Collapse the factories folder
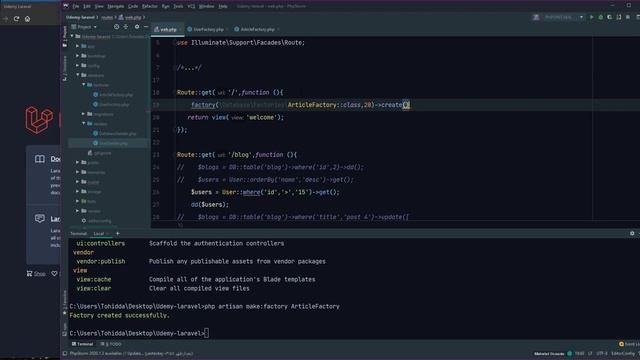Screen dimensions: 640x360 [x=84, y=85]
